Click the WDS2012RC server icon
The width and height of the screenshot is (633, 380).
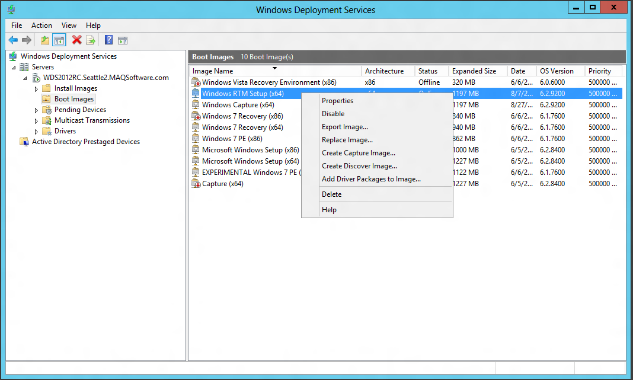(x=36, y=78)
